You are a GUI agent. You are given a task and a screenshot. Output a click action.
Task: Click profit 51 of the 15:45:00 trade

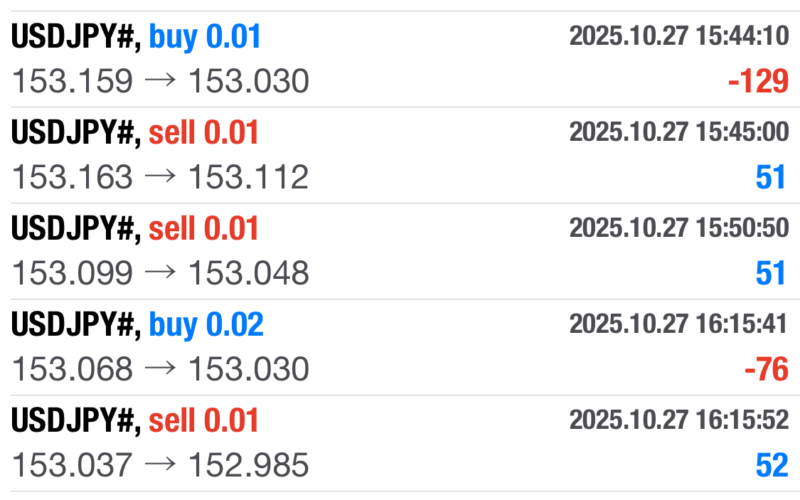click(x=770, y=178)
